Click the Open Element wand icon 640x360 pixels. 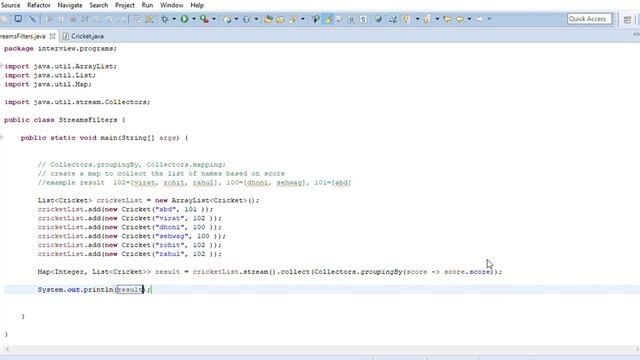click(x=149, y=19)
